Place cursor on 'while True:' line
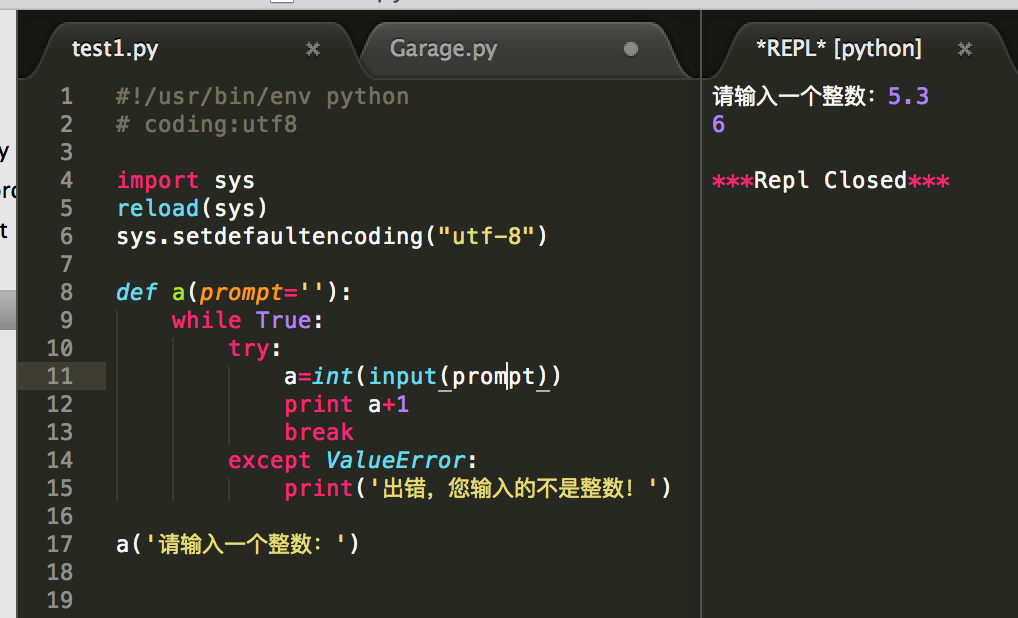1018x618 pixels. pyautogui.click(x=248, y=320)
